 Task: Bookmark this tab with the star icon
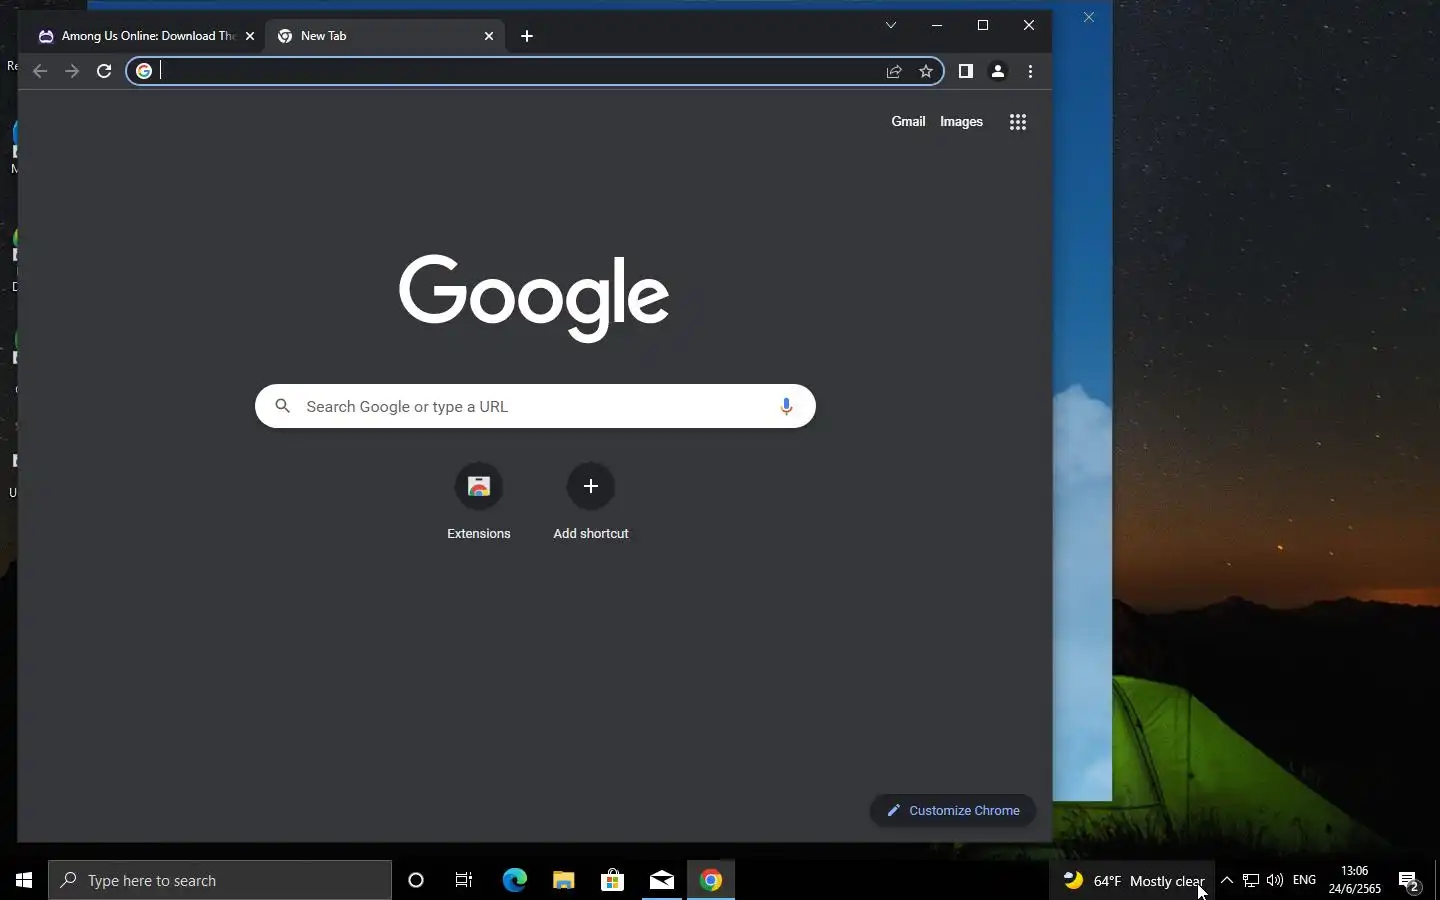(926, 71)
